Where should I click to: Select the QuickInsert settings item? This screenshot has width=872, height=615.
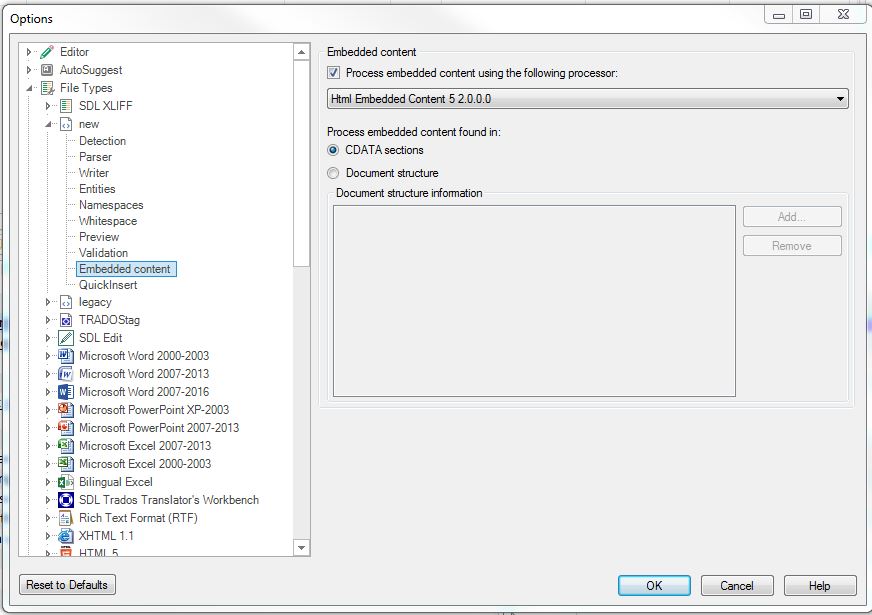(108, 285)
